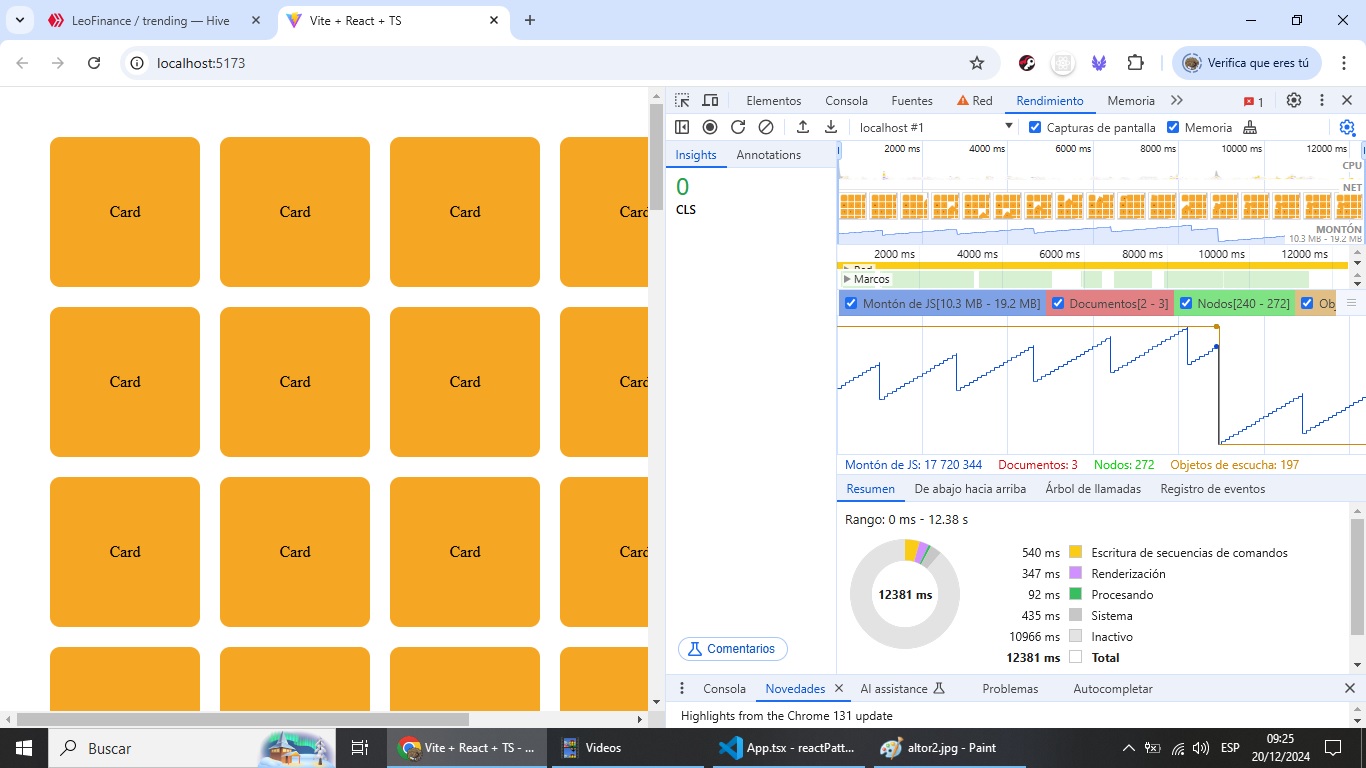Open the Problemas drawer tab

1010,688
